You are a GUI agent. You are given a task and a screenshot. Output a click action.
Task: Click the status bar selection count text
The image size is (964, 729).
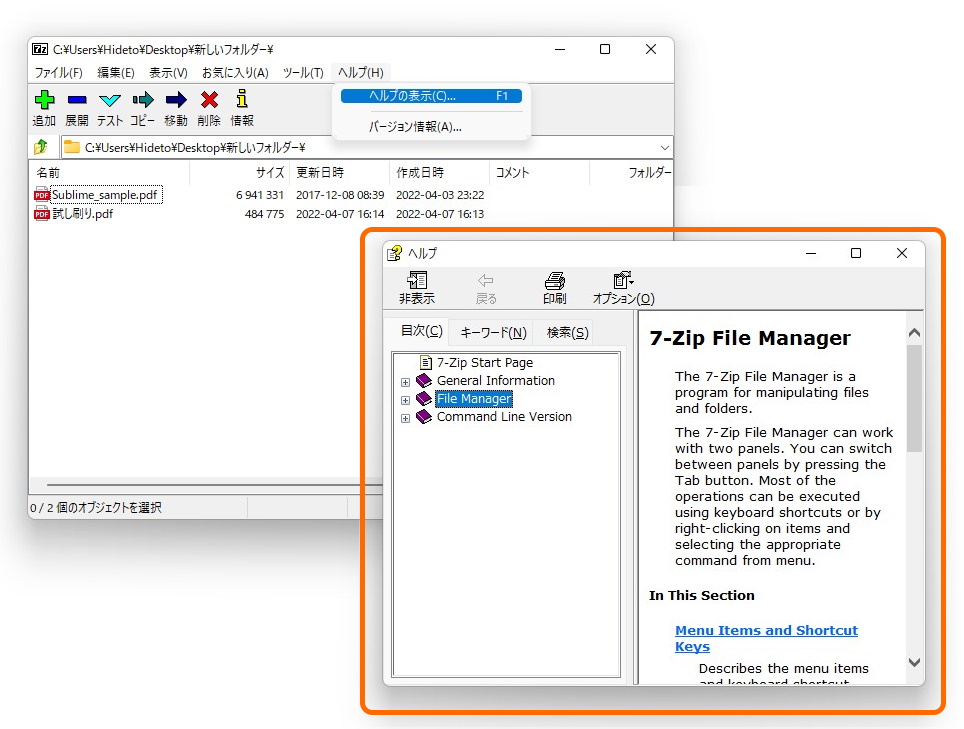click(95, 508)
